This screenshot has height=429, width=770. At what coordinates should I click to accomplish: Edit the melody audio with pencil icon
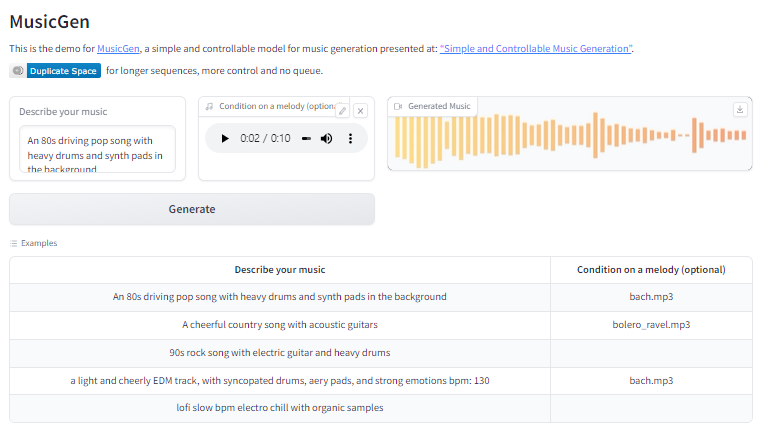[343, 111]
